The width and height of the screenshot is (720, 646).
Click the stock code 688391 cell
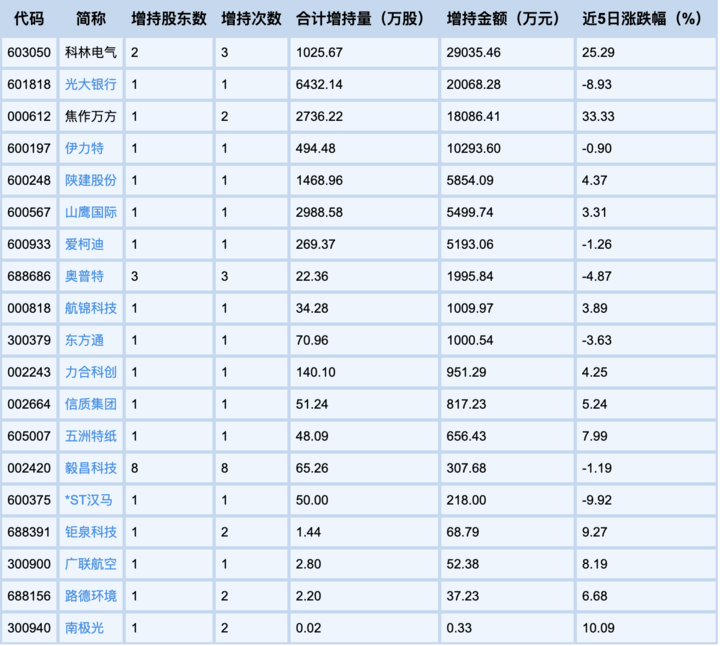(29, 532)
